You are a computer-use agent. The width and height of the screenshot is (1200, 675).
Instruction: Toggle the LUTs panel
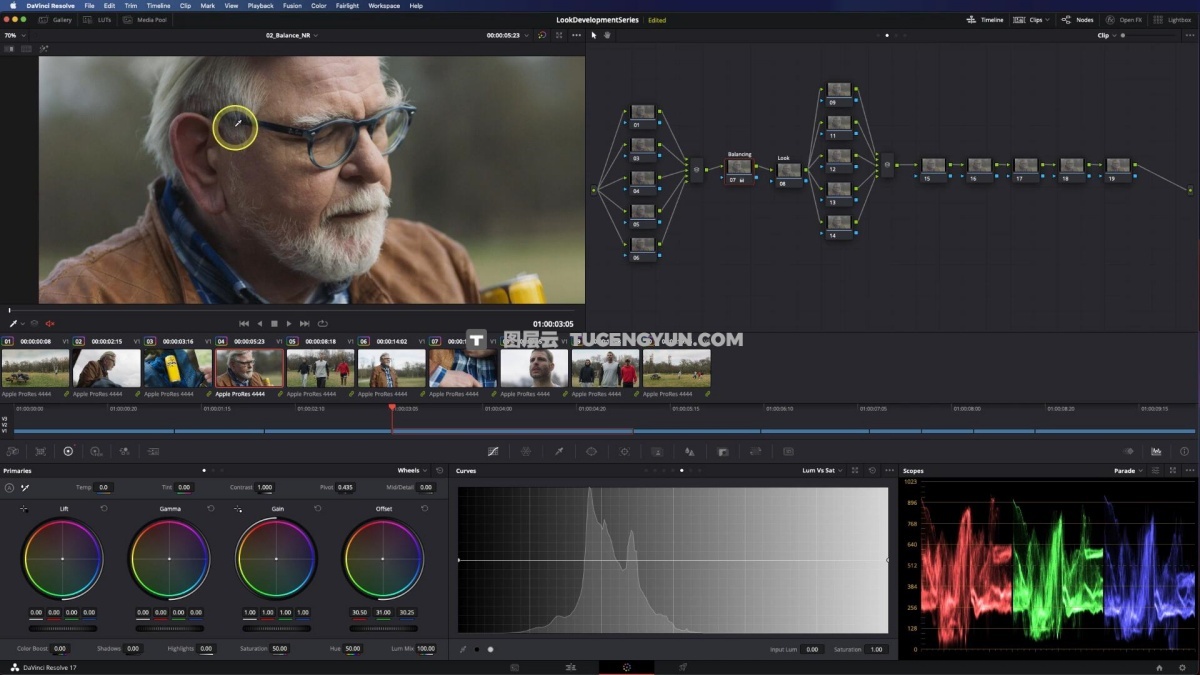(99, 20)
